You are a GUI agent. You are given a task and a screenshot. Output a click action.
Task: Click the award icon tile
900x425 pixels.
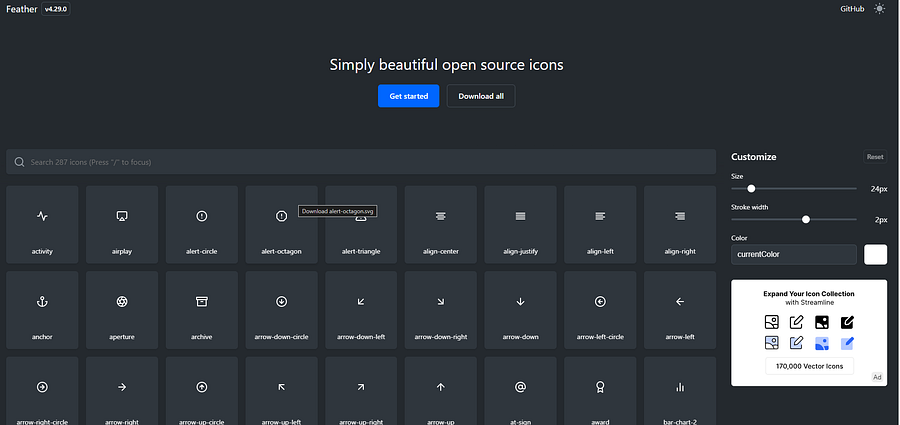(600, 391)
